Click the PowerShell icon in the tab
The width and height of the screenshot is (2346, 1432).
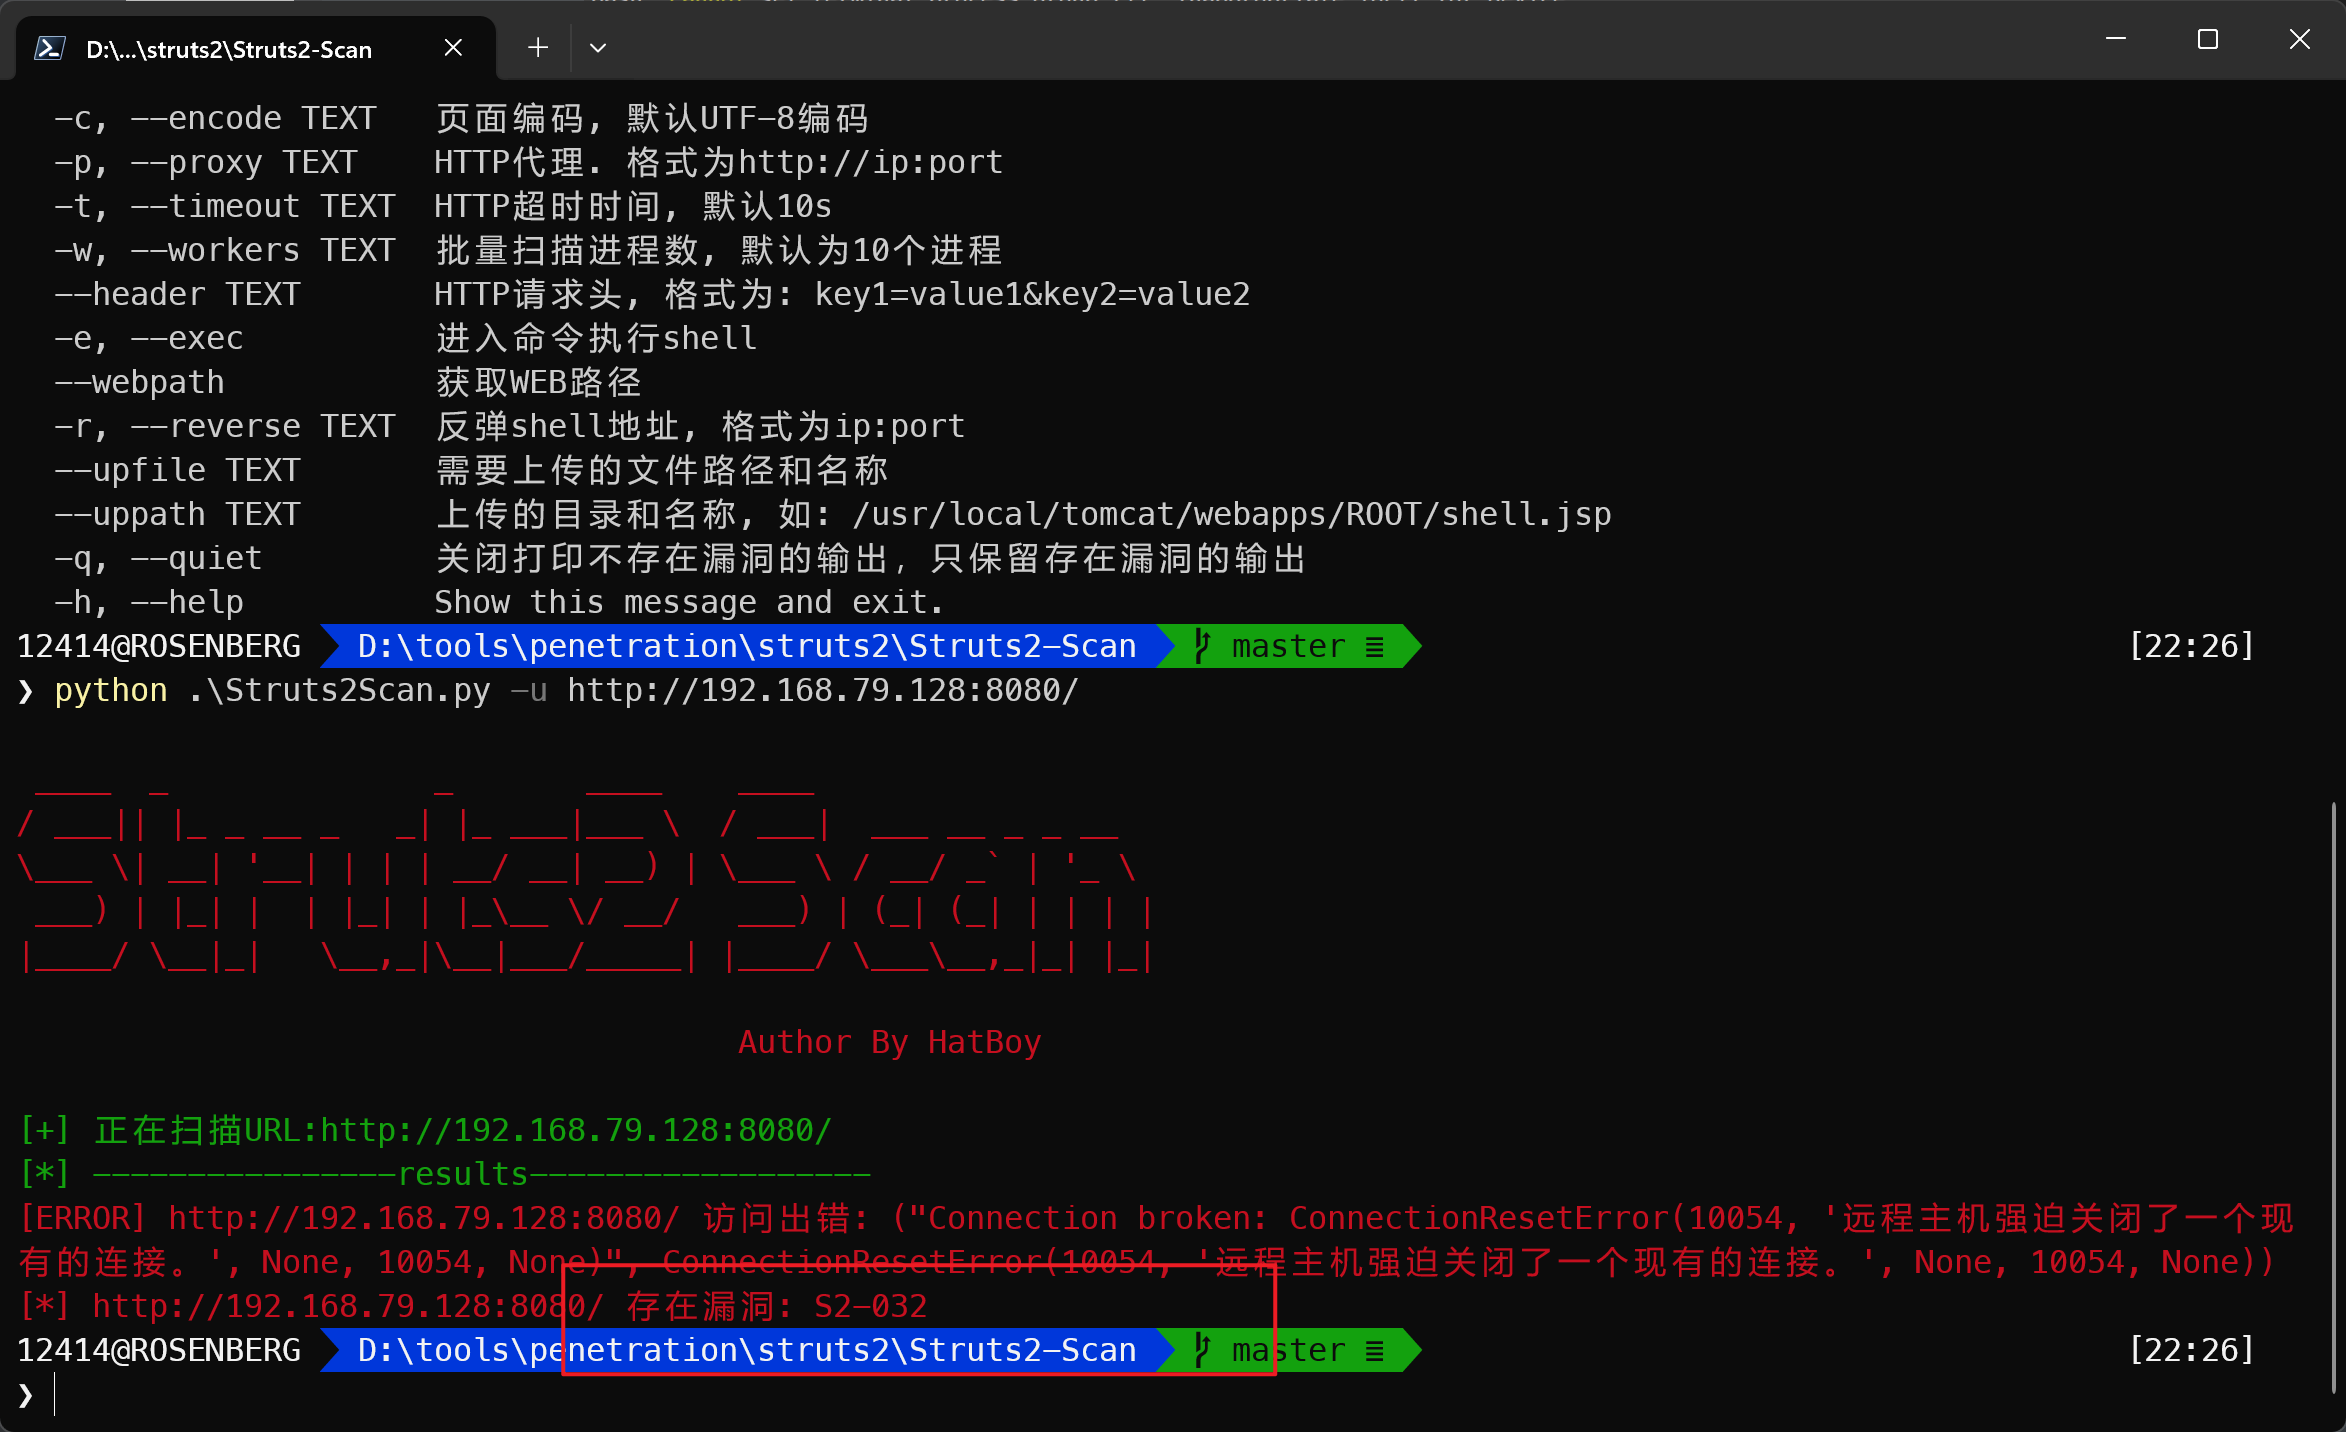click(x=50, y=48)
